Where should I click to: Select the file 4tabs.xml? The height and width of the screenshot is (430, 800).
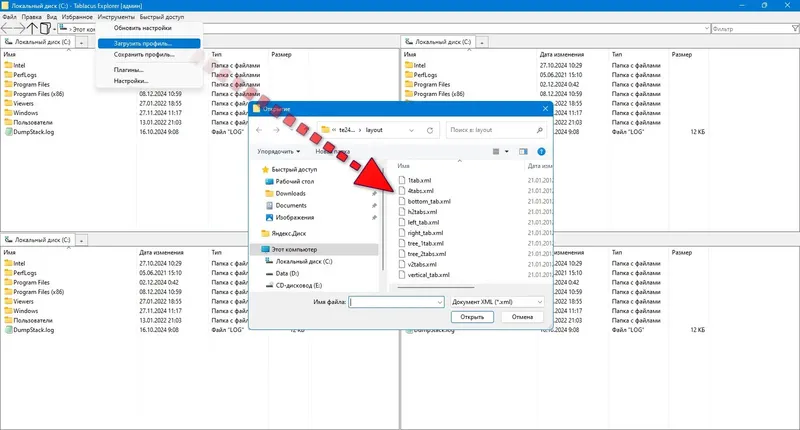[421, 191]
